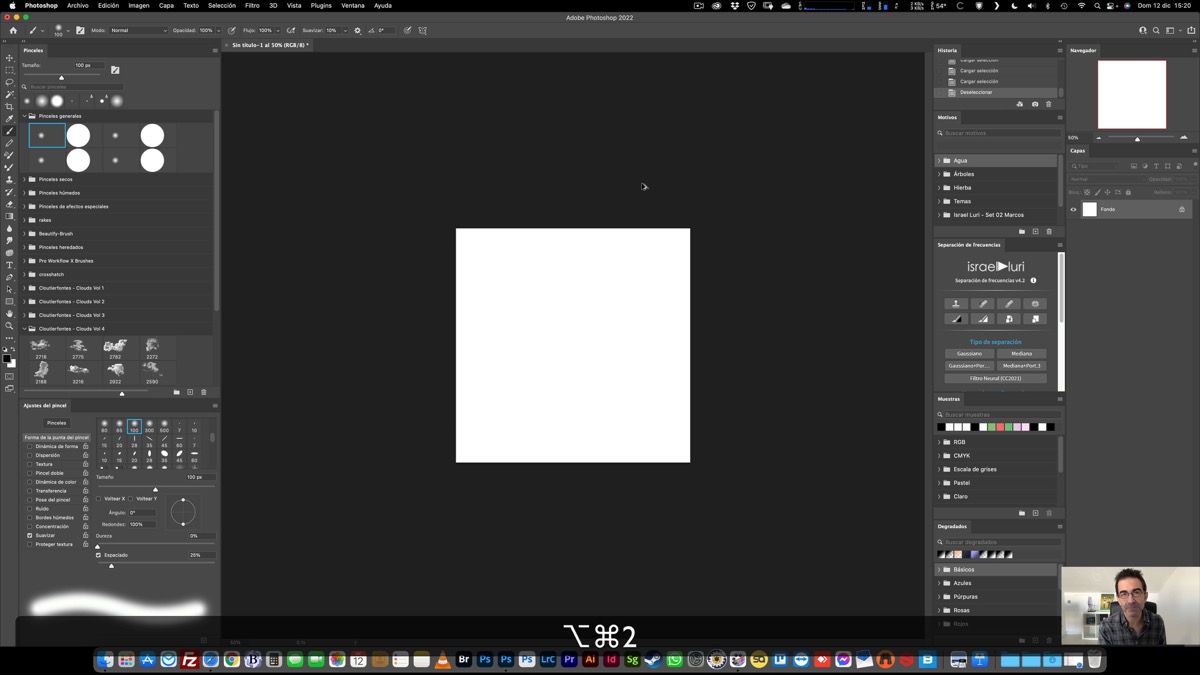Select the Type (T) tool

point(10,265)
